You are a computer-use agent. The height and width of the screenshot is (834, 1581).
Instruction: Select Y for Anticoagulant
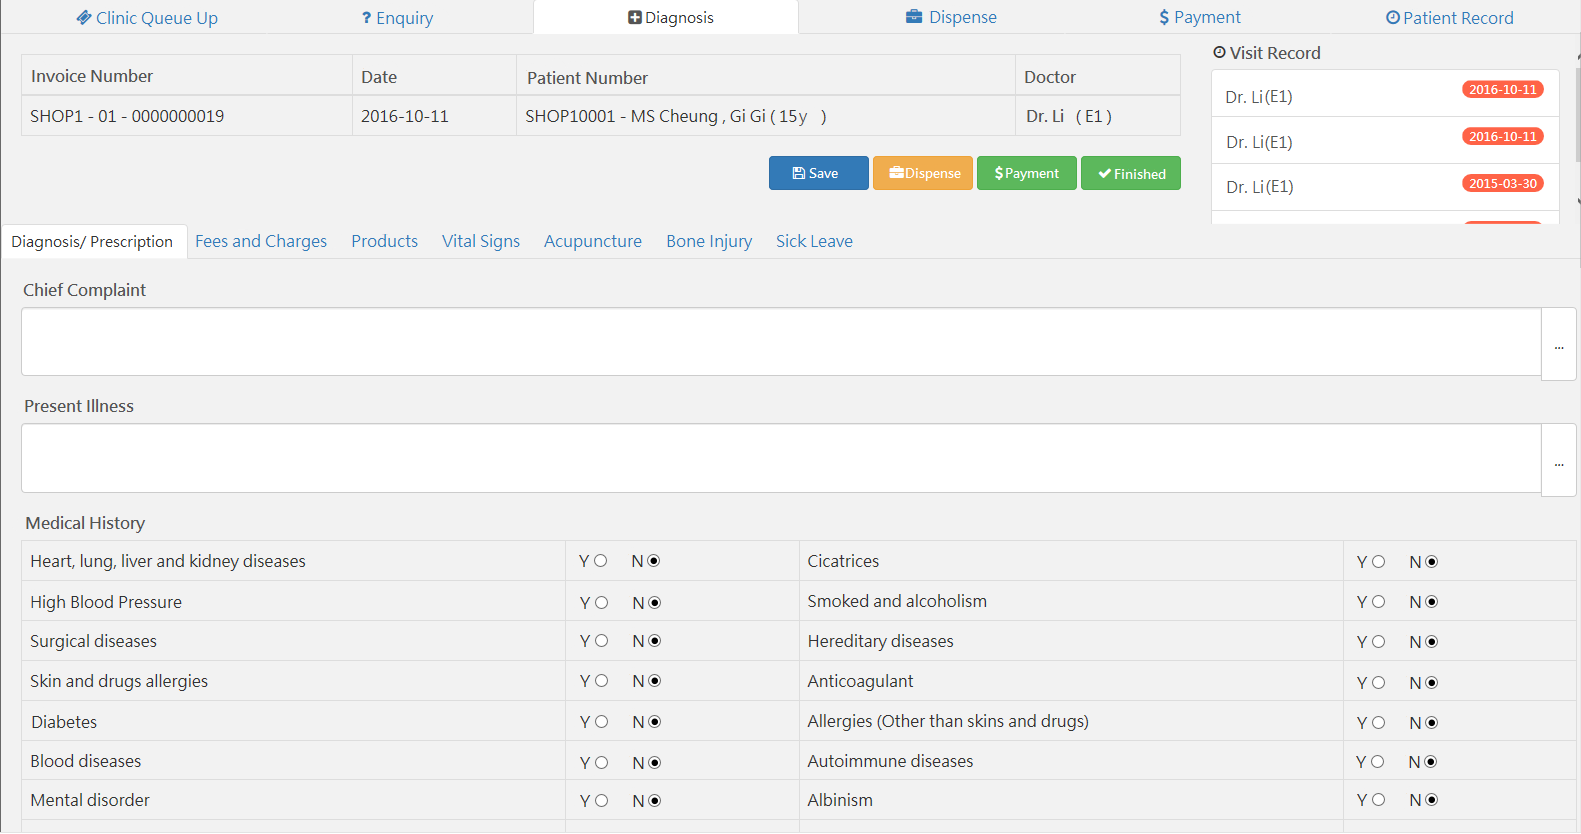pos(1378,683)
